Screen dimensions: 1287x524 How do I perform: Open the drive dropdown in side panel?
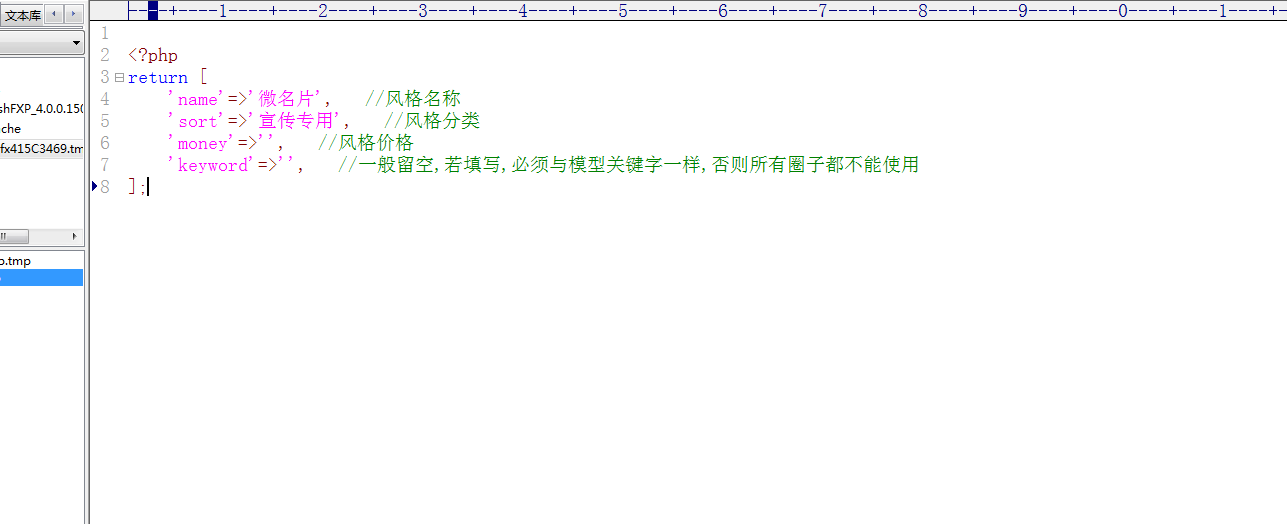click(x=76, y=44)
